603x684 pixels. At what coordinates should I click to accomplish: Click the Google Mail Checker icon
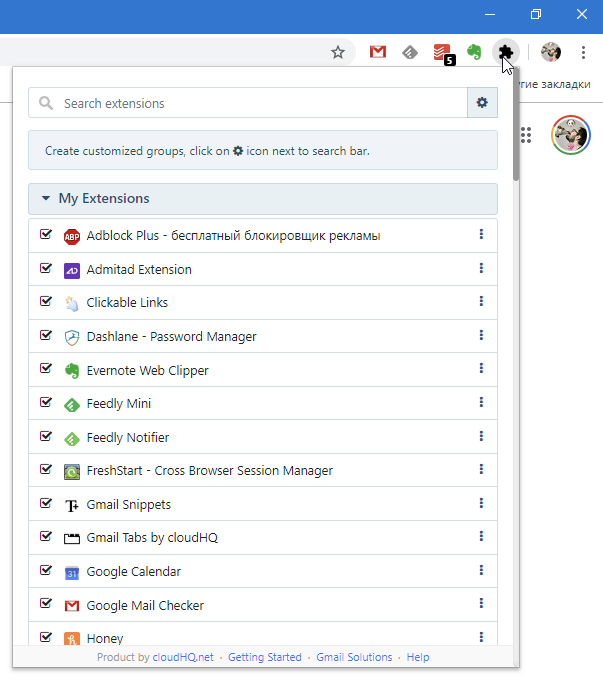[x=72, y=606]
